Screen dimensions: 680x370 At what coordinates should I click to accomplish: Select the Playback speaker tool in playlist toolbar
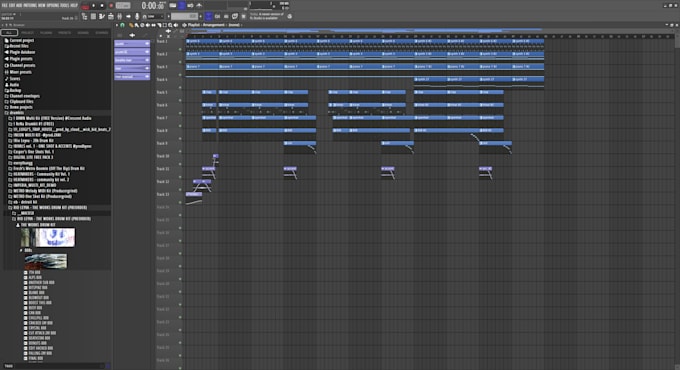tap(176, 25)
